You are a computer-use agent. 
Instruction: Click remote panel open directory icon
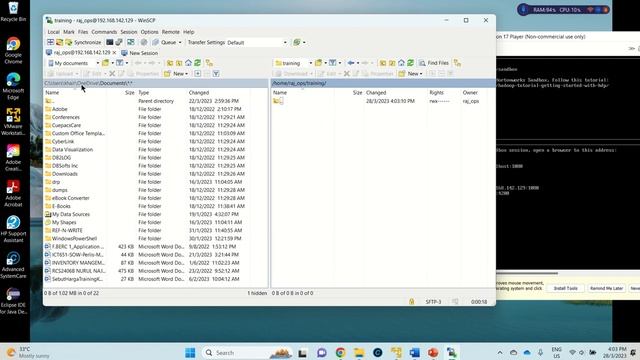(x=318, y=63)
